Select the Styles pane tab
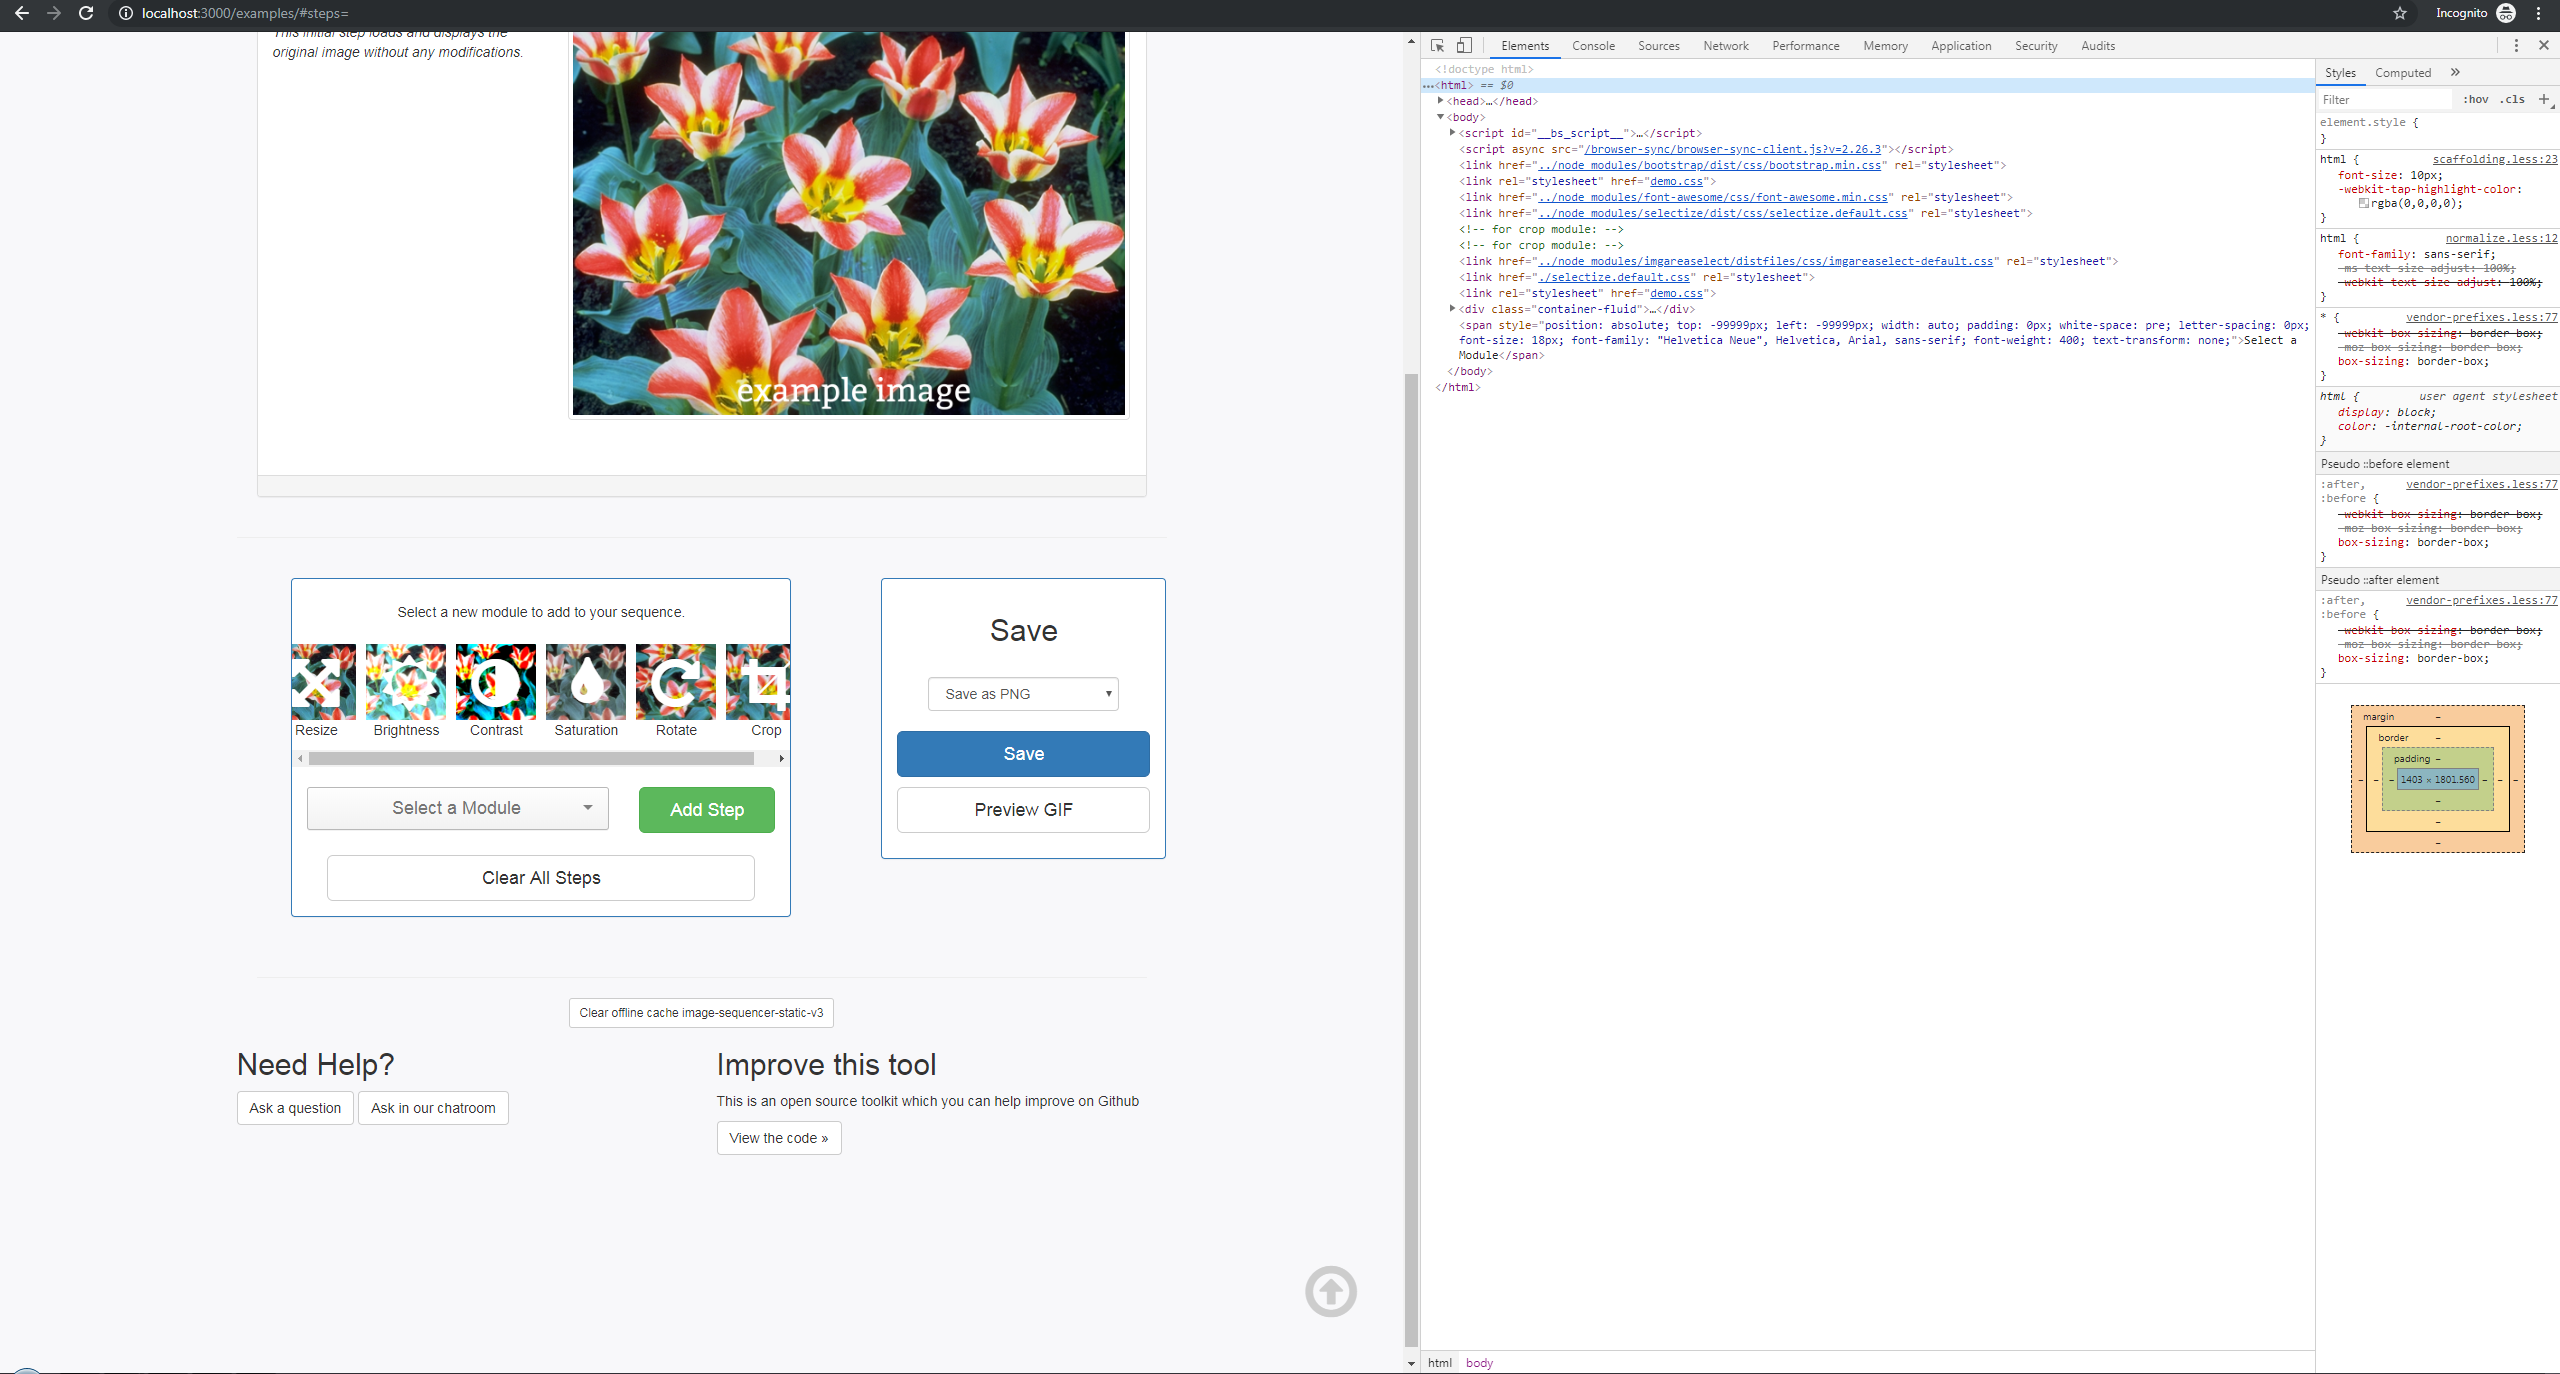2560x1374 pixels. pos(2340,73)
